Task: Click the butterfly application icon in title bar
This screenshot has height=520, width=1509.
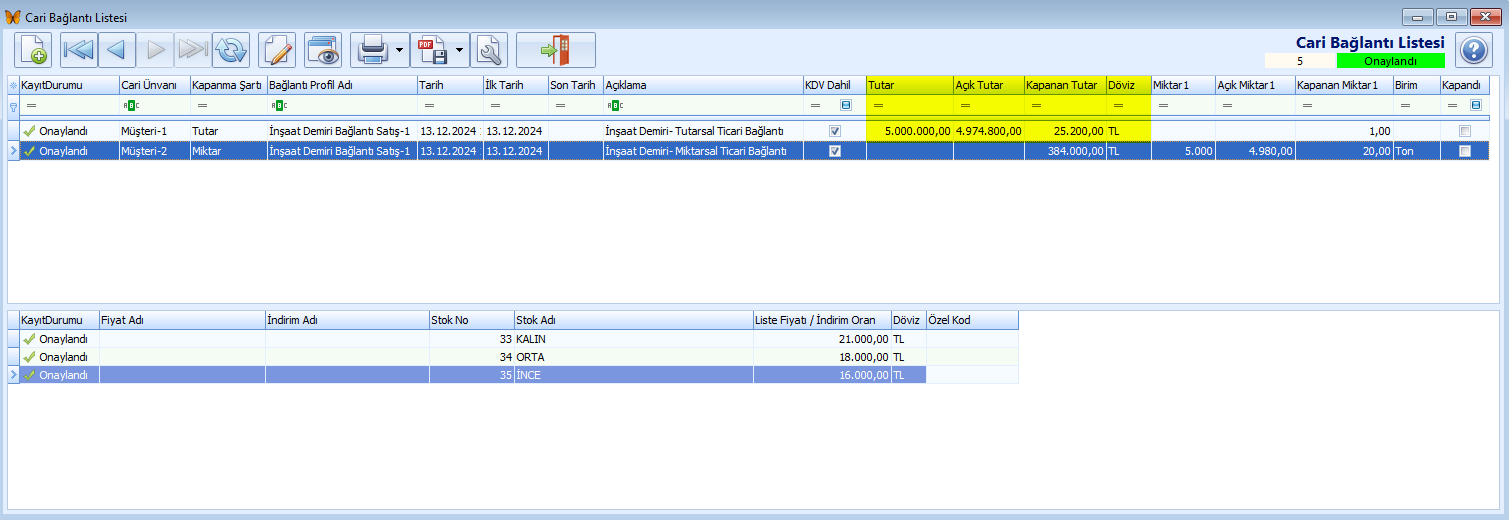Action: click(x=13, y=18)
